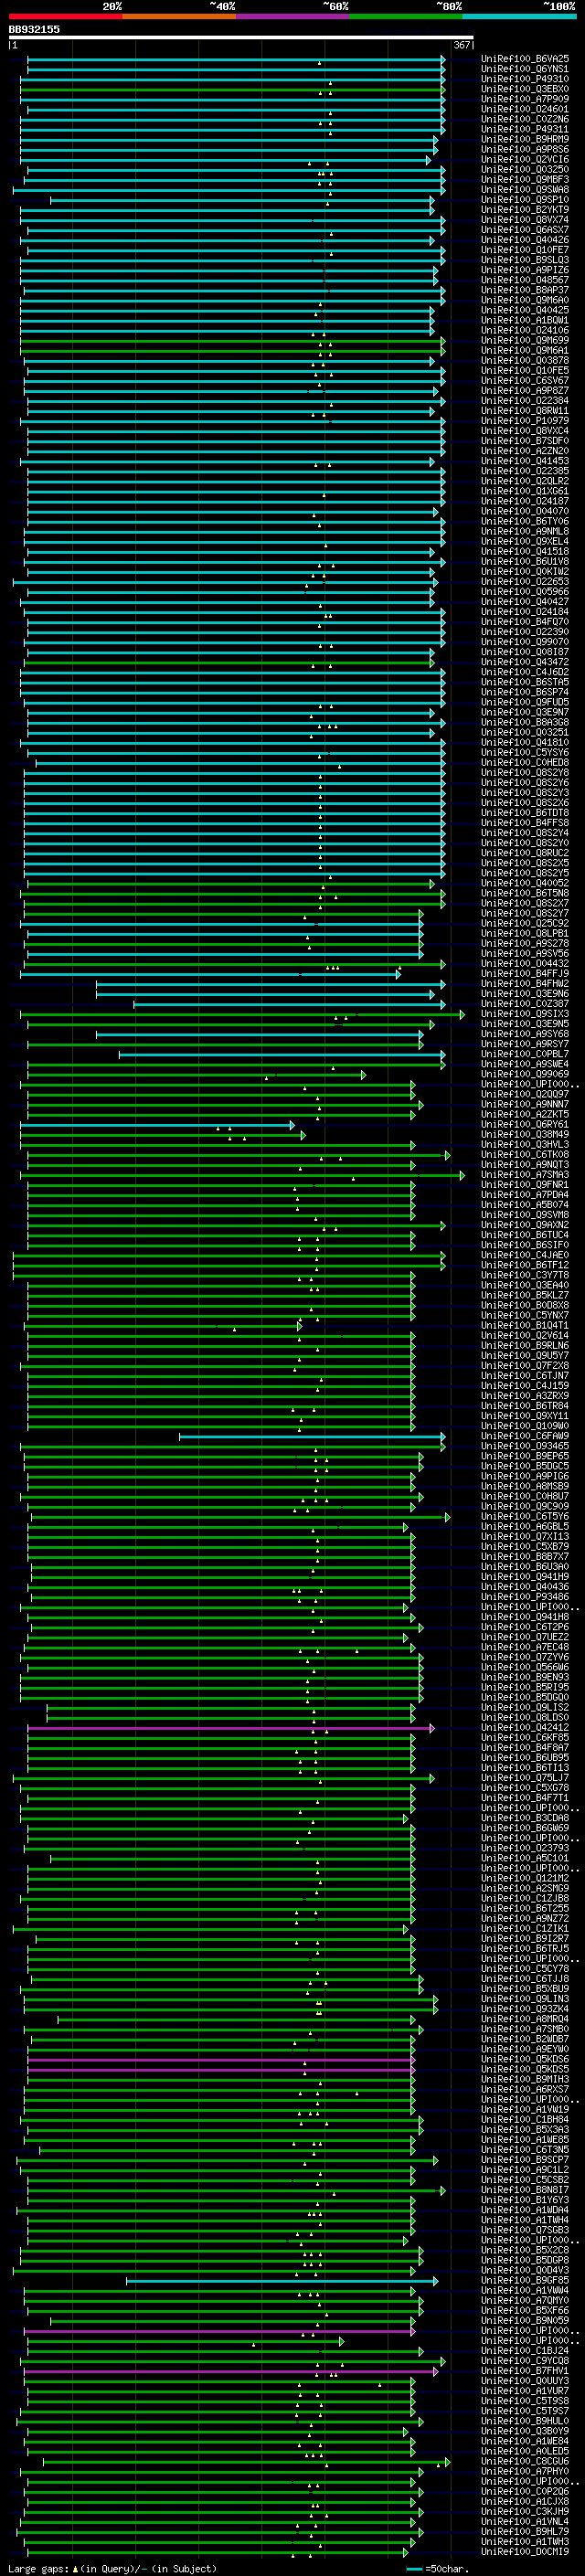Open hit UniRef100_Q3EBX0
585x2576 pixels.
525,89
